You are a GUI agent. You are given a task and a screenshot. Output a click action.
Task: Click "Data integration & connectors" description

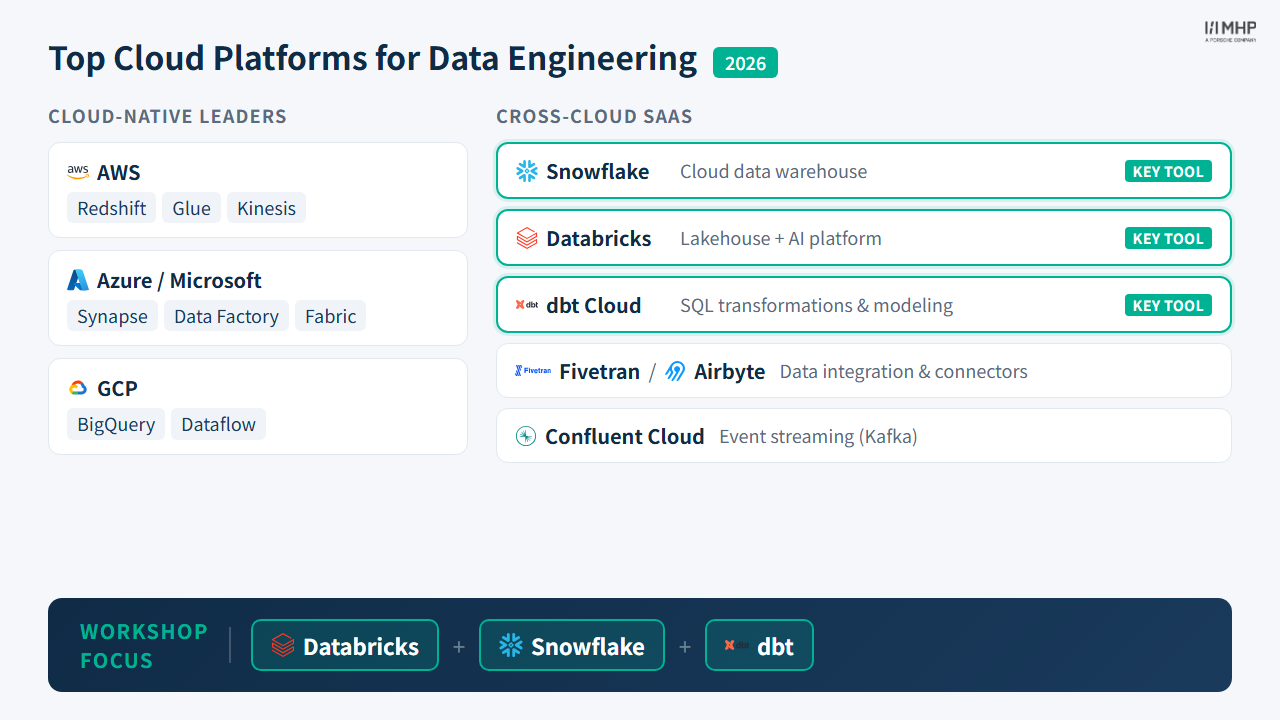(904, 371)
